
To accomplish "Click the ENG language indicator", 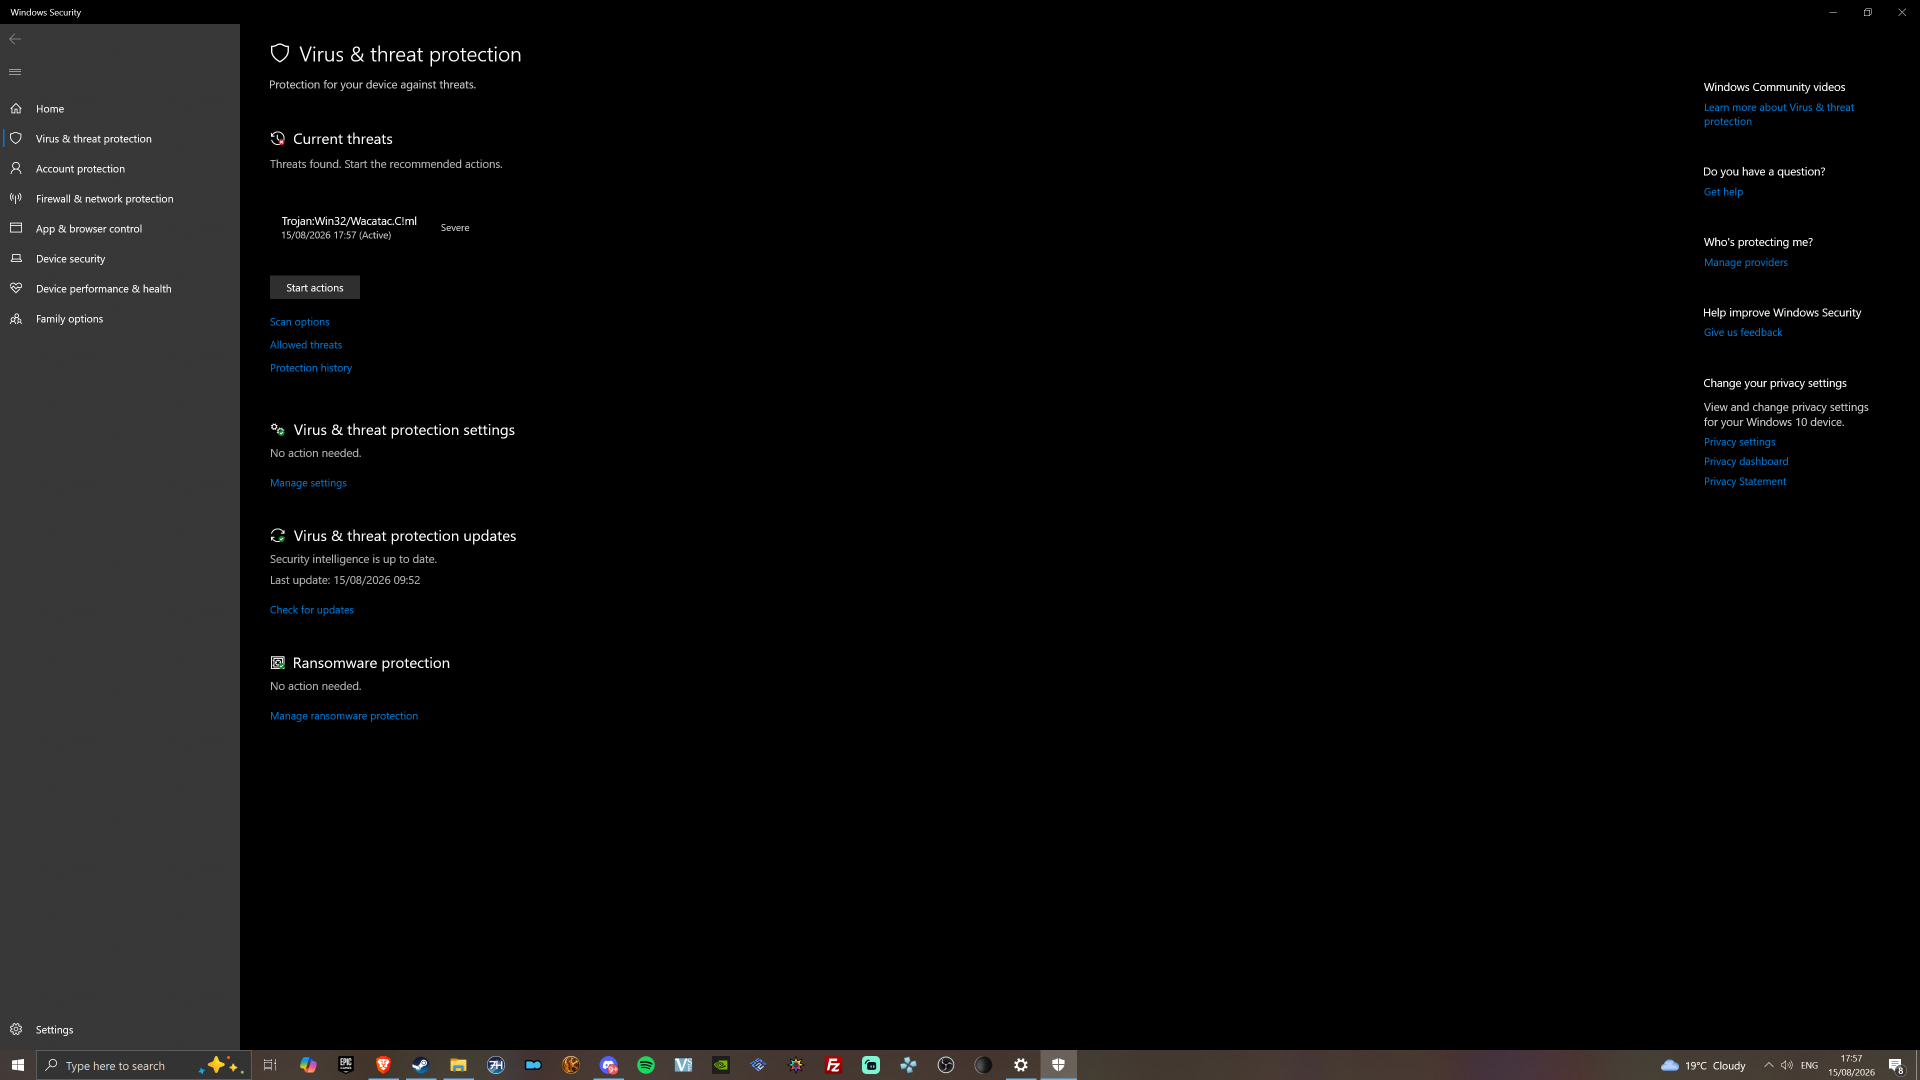I will [1810, 1065].
